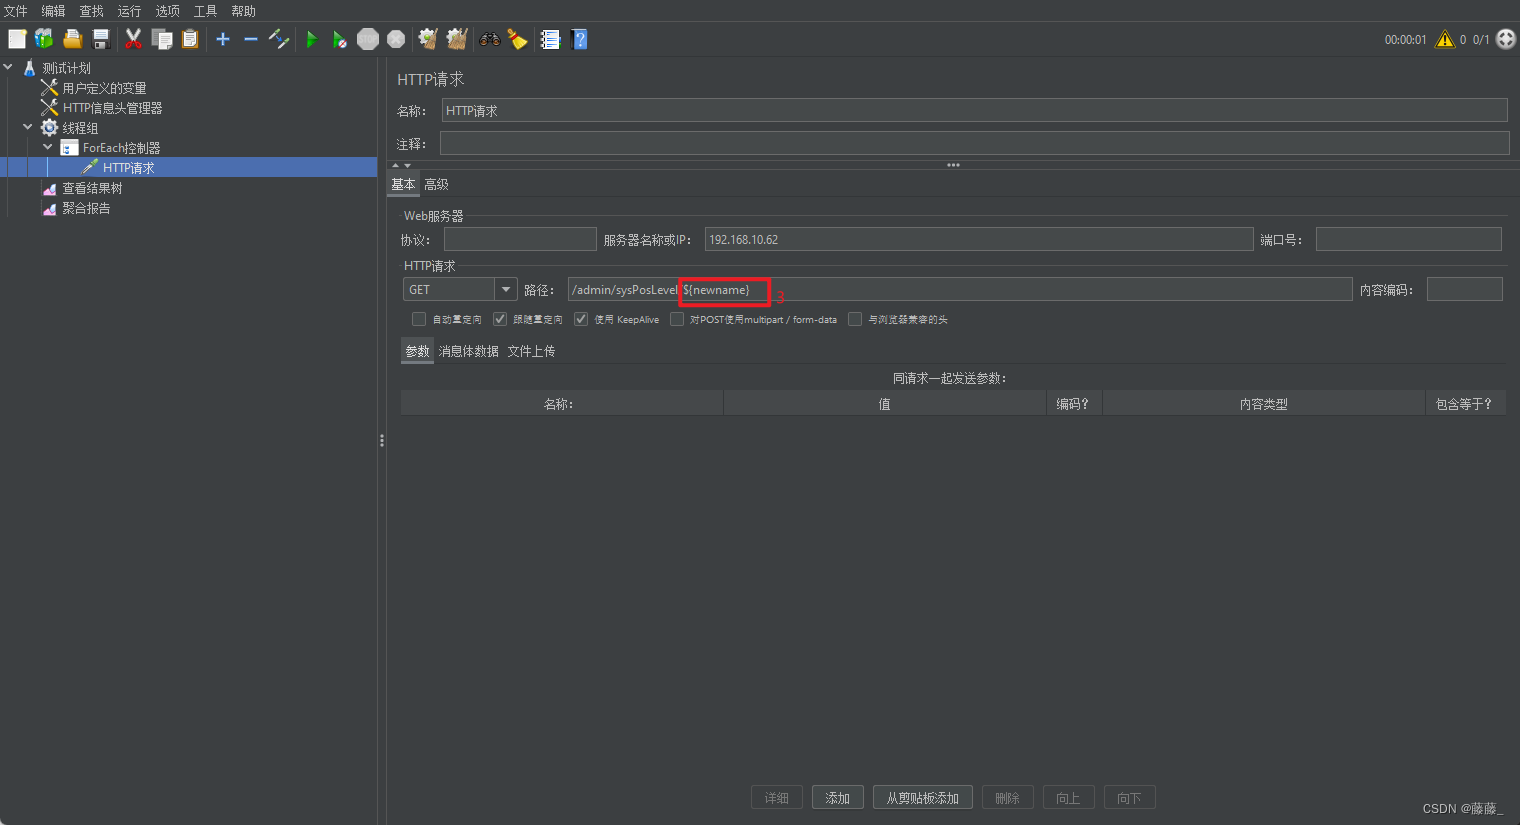Open the 选项 menu
This screenshot has width=1520, height=825.
point(167,11)
